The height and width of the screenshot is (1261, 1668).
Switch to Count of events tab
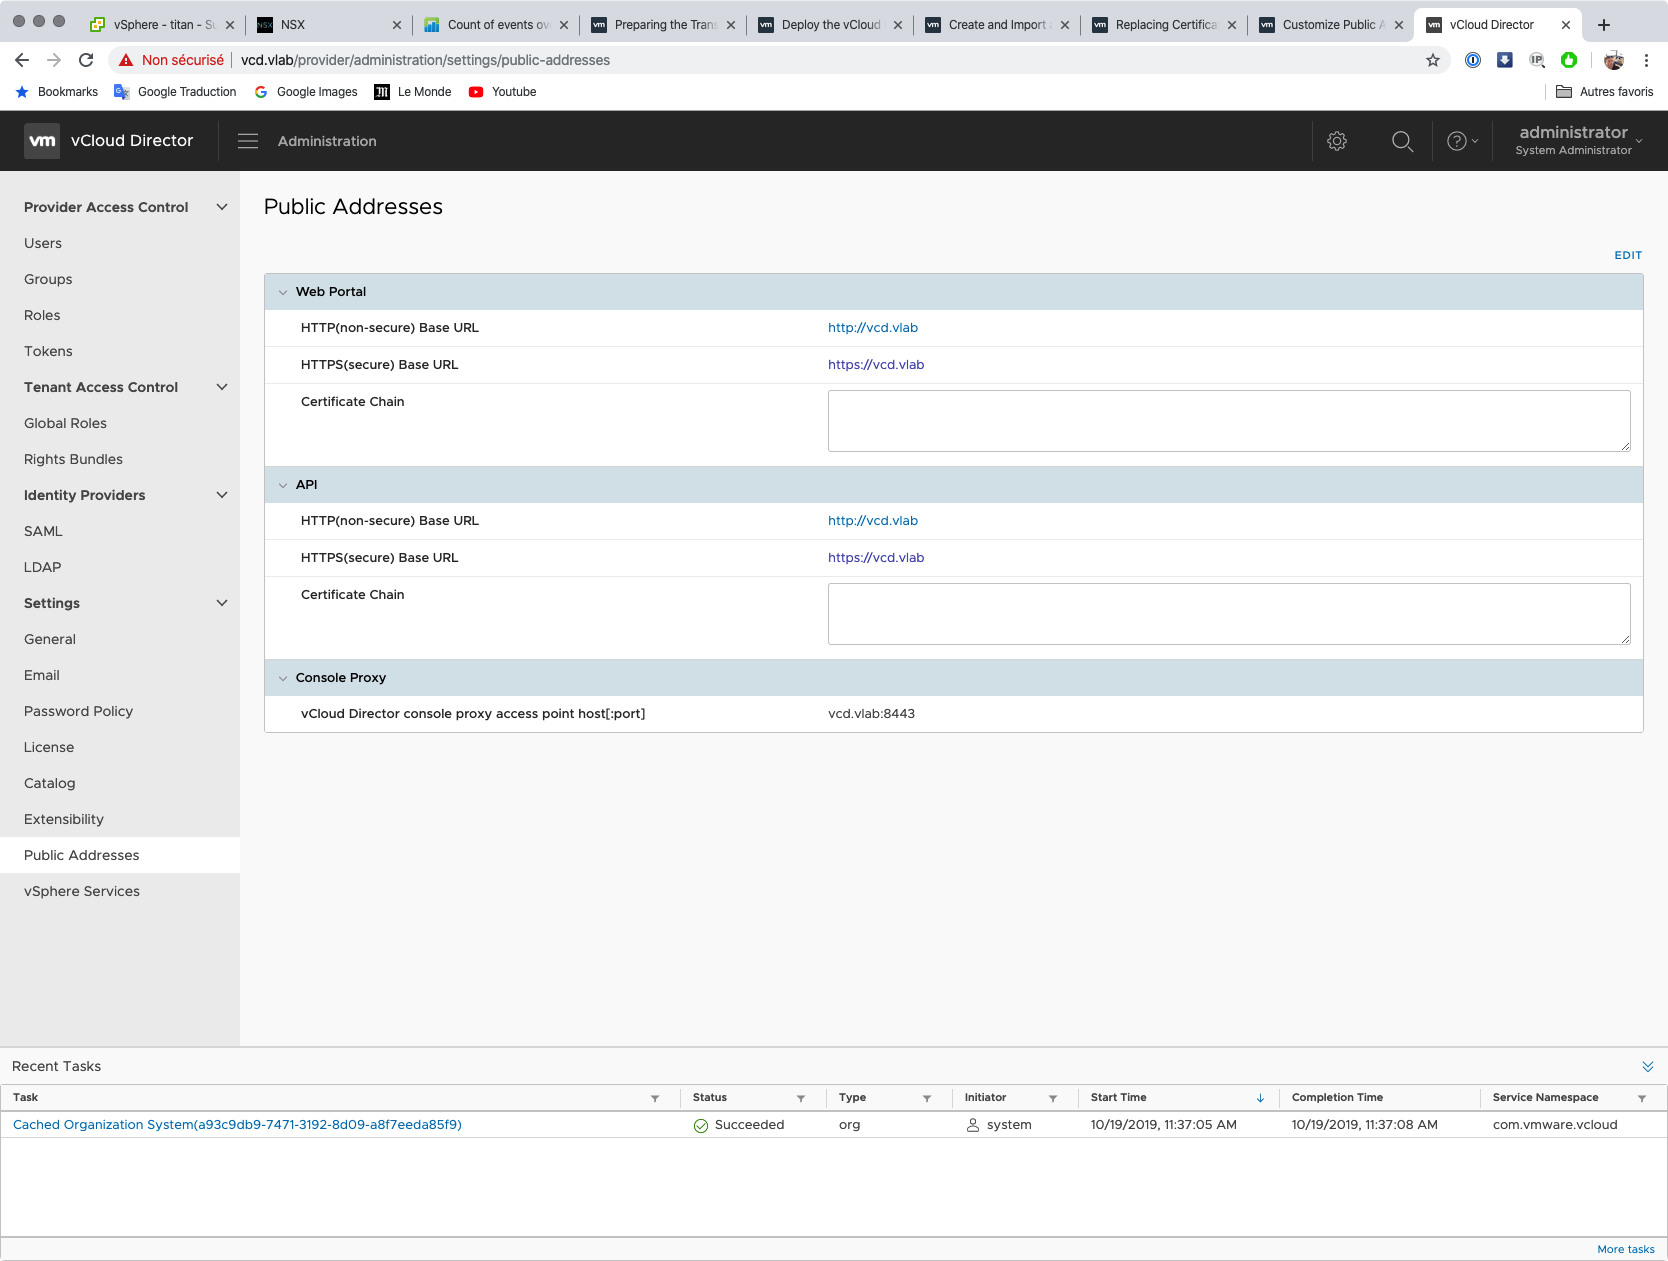click(x=495, y=25)
